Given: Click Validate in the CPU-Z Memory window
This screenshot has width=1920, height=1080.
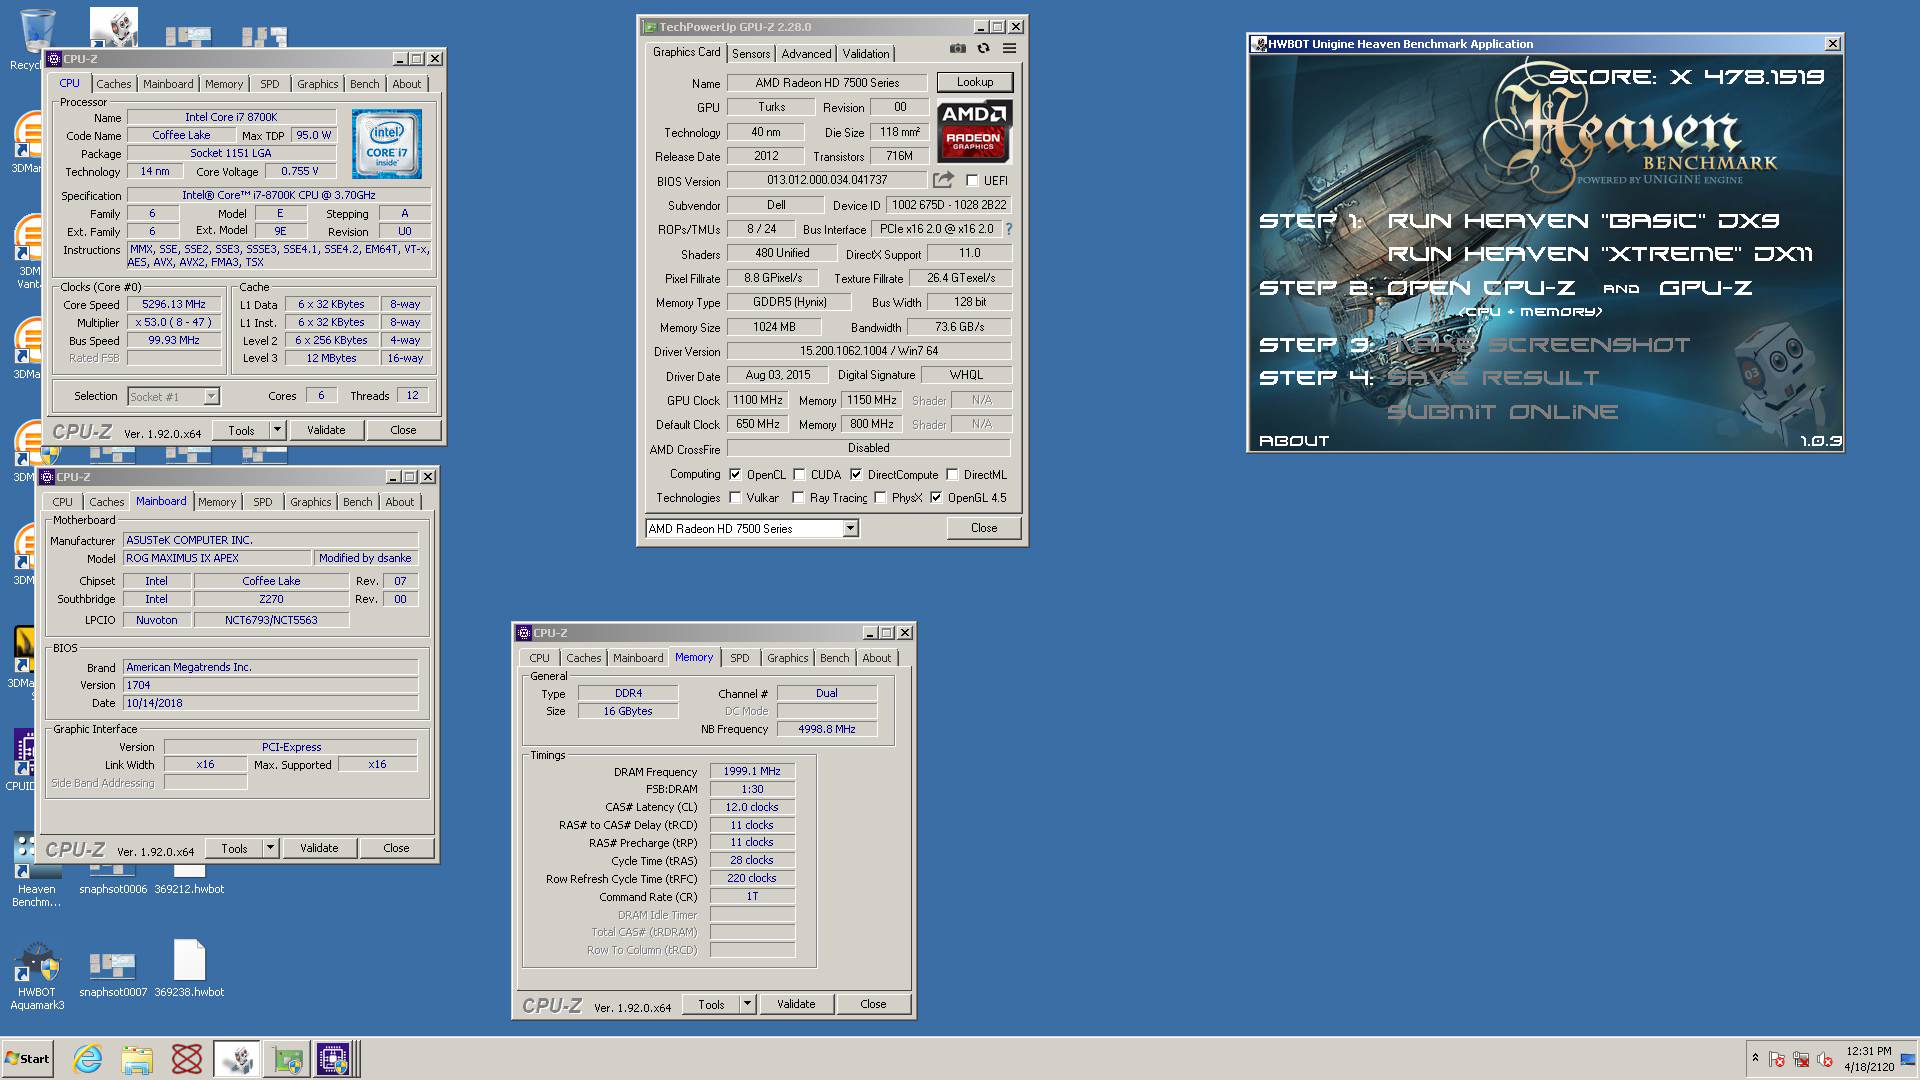Looking at the screenshot, I should pyautogui.click(x=796, y=1005).
